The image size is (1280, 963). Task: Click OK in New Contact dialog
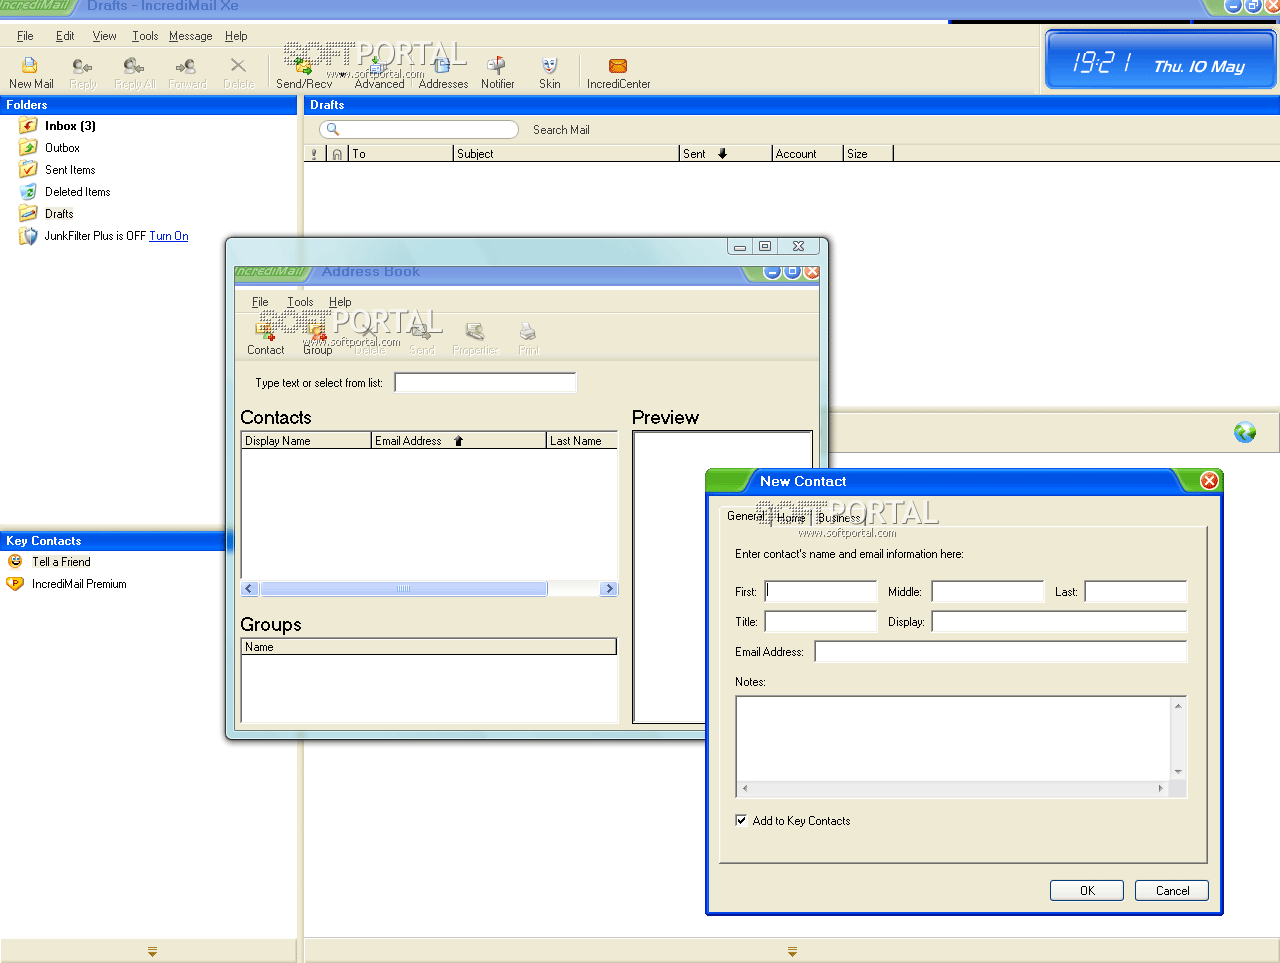point(1087,890)
